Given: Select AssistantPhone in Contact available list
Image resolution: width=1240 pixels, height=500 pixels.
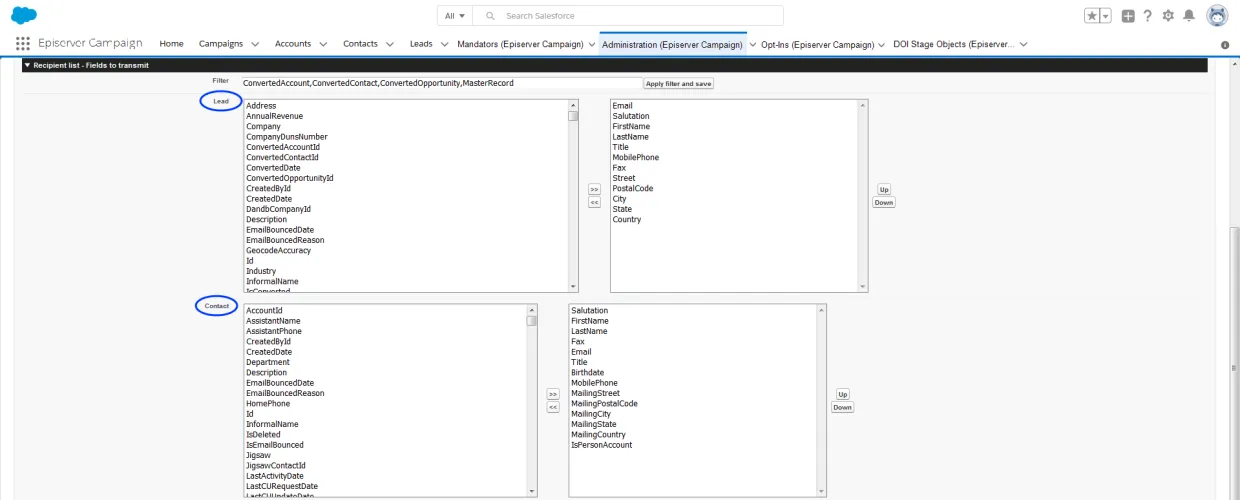Looking at the screenshot, I should point(274,331).
